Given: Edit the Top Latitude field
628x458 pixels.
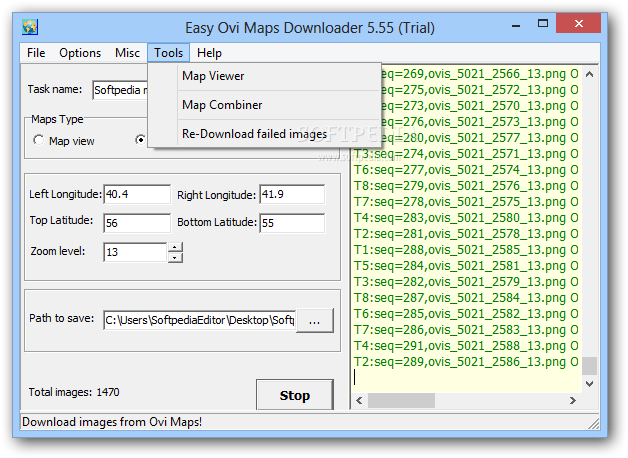Looking at the screenshot, I should coord(137,223).
